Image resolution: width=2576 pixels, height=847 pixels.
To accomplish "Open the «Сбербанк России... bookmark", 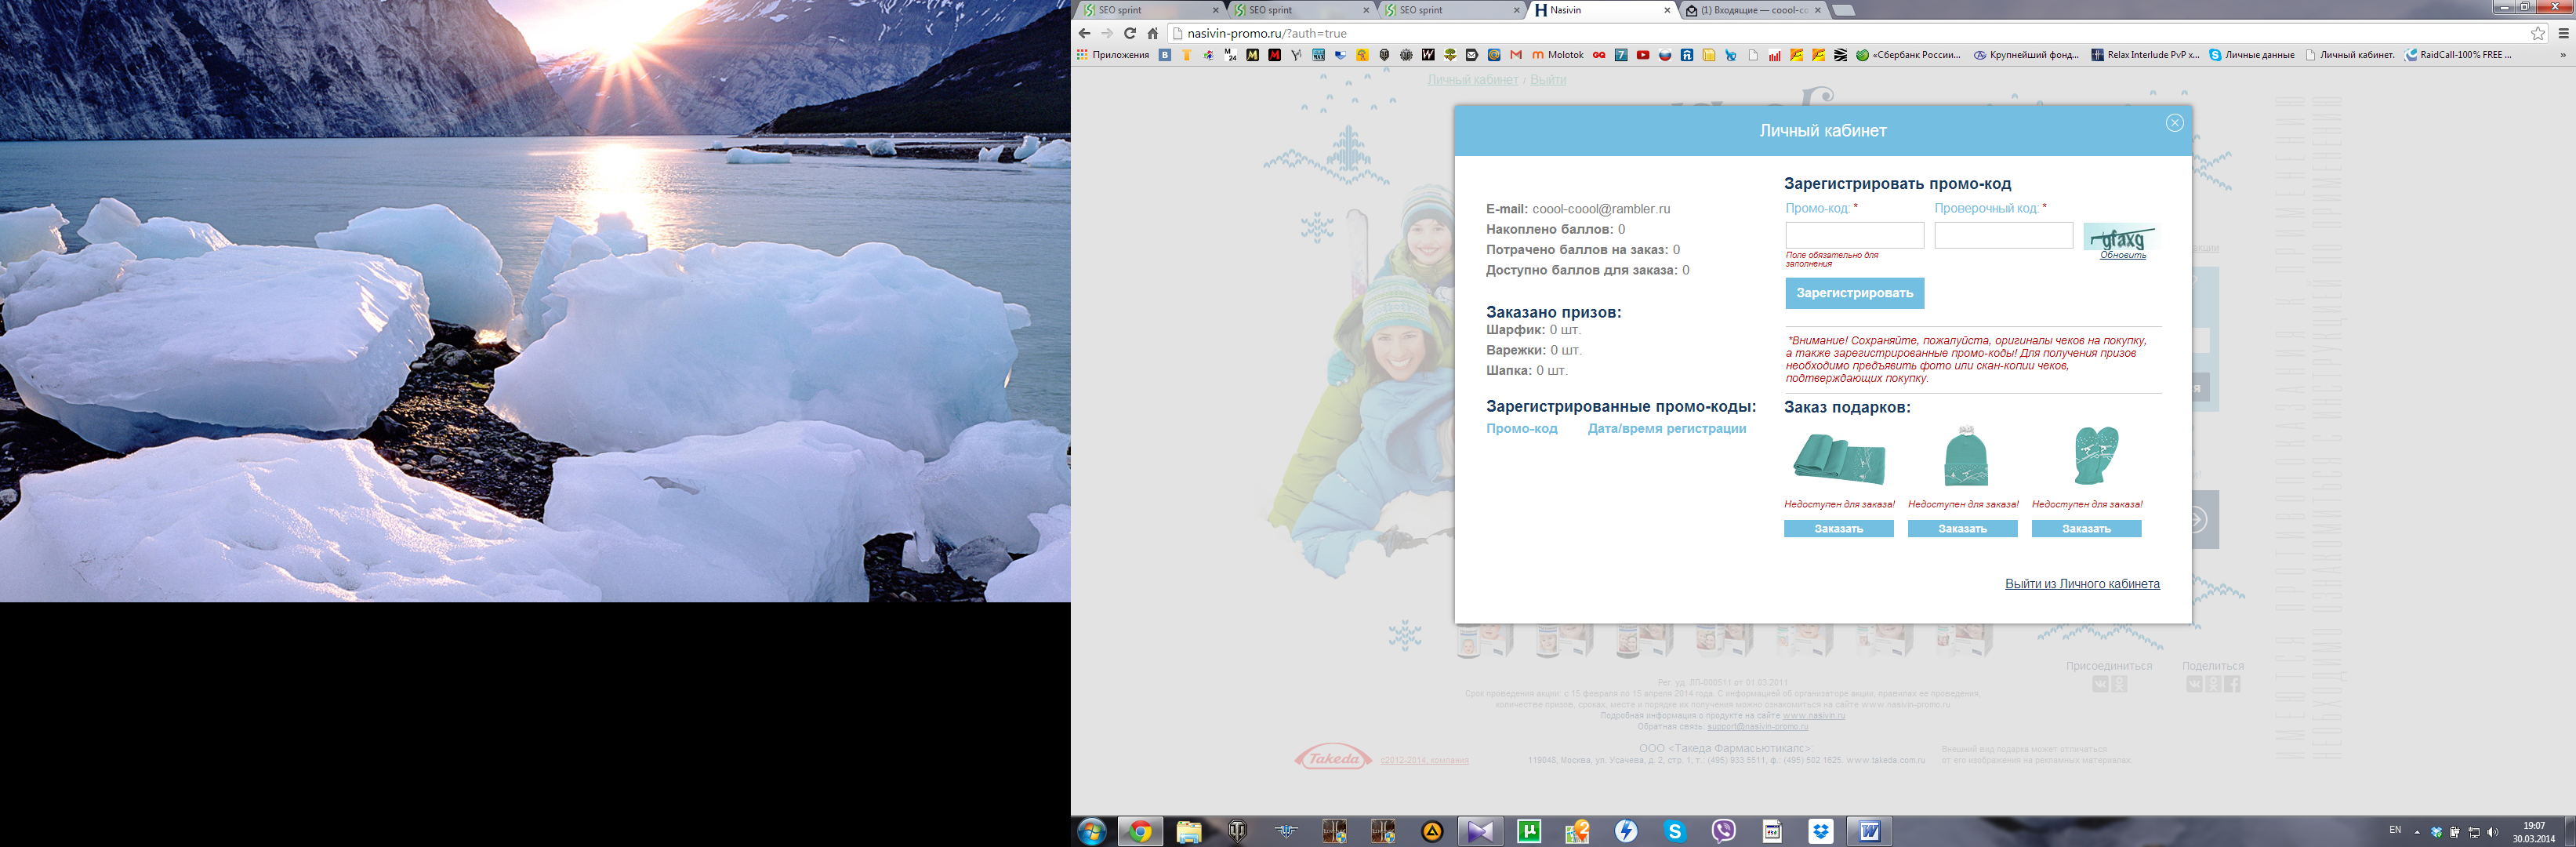I will [1908, 55].
